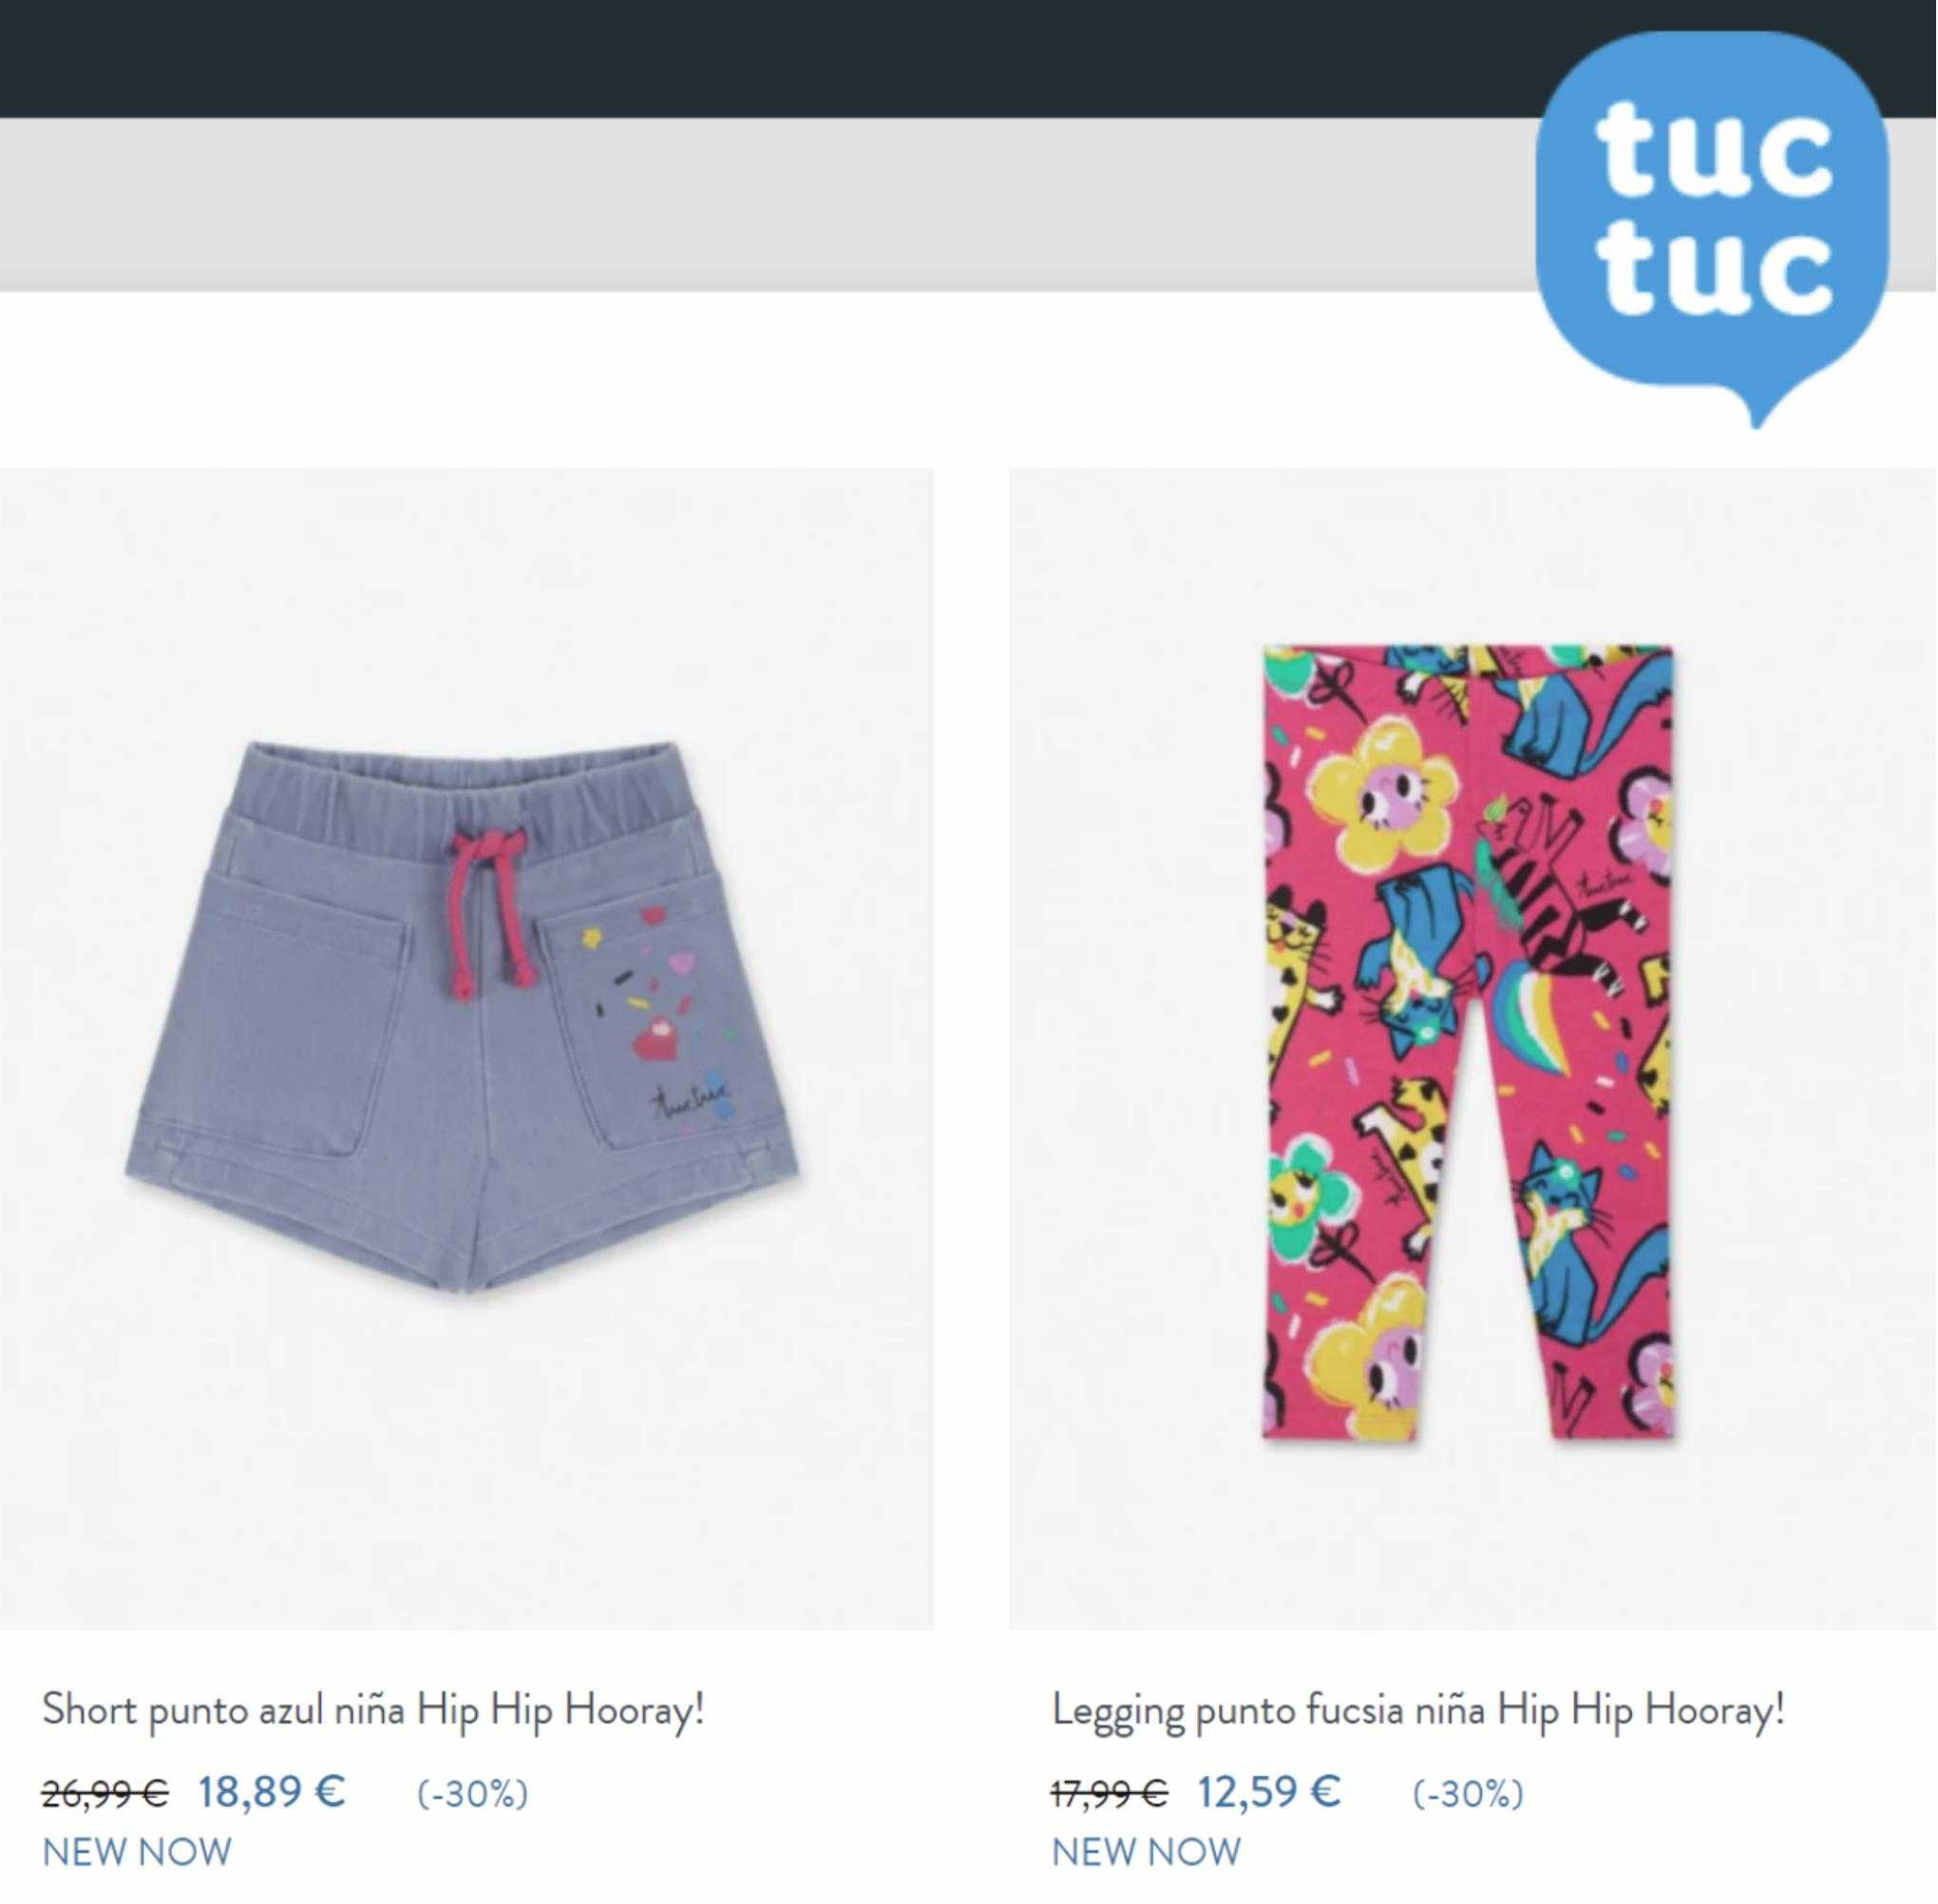Viewport: 1938px width, 1904px height.
Task: Click the (-30%) badge for the shorts
Action: pos(472,1794)
